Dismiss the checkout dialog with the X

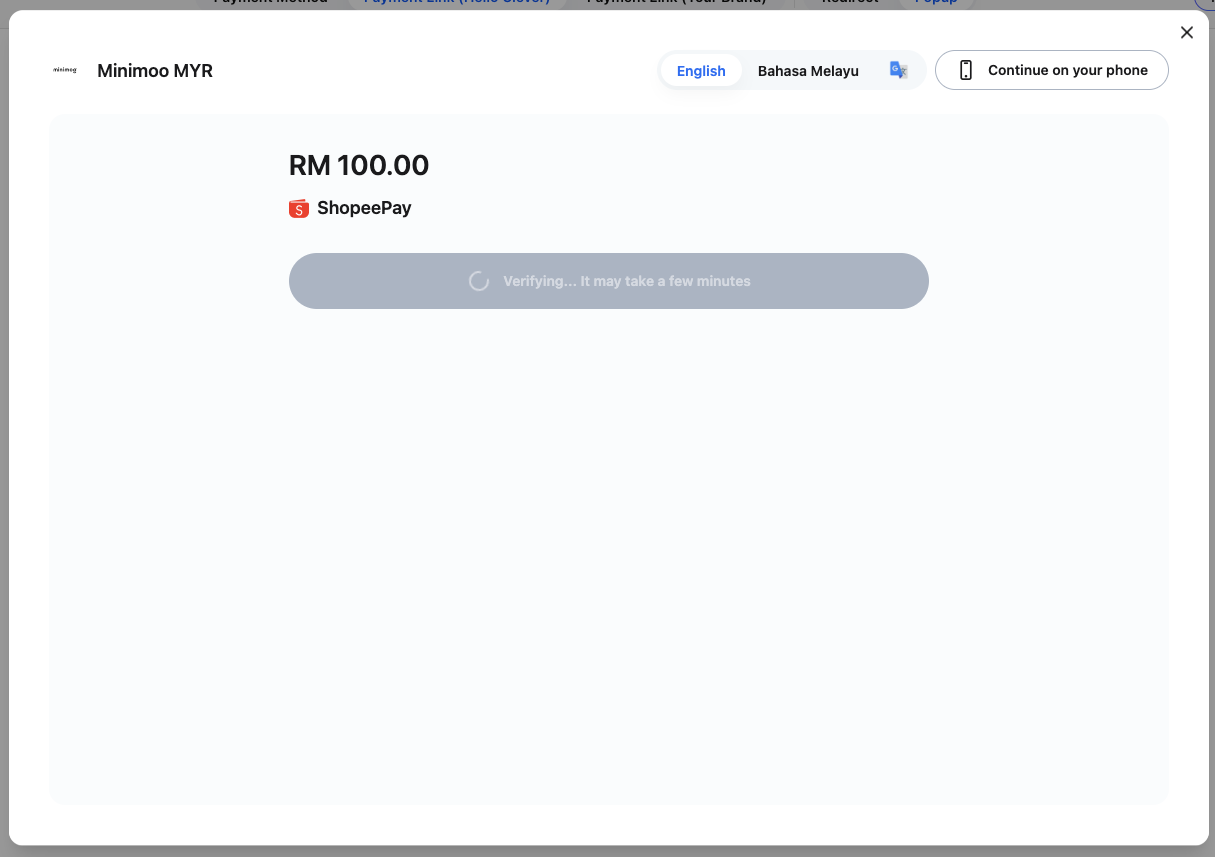click(x=1186, y=32)
